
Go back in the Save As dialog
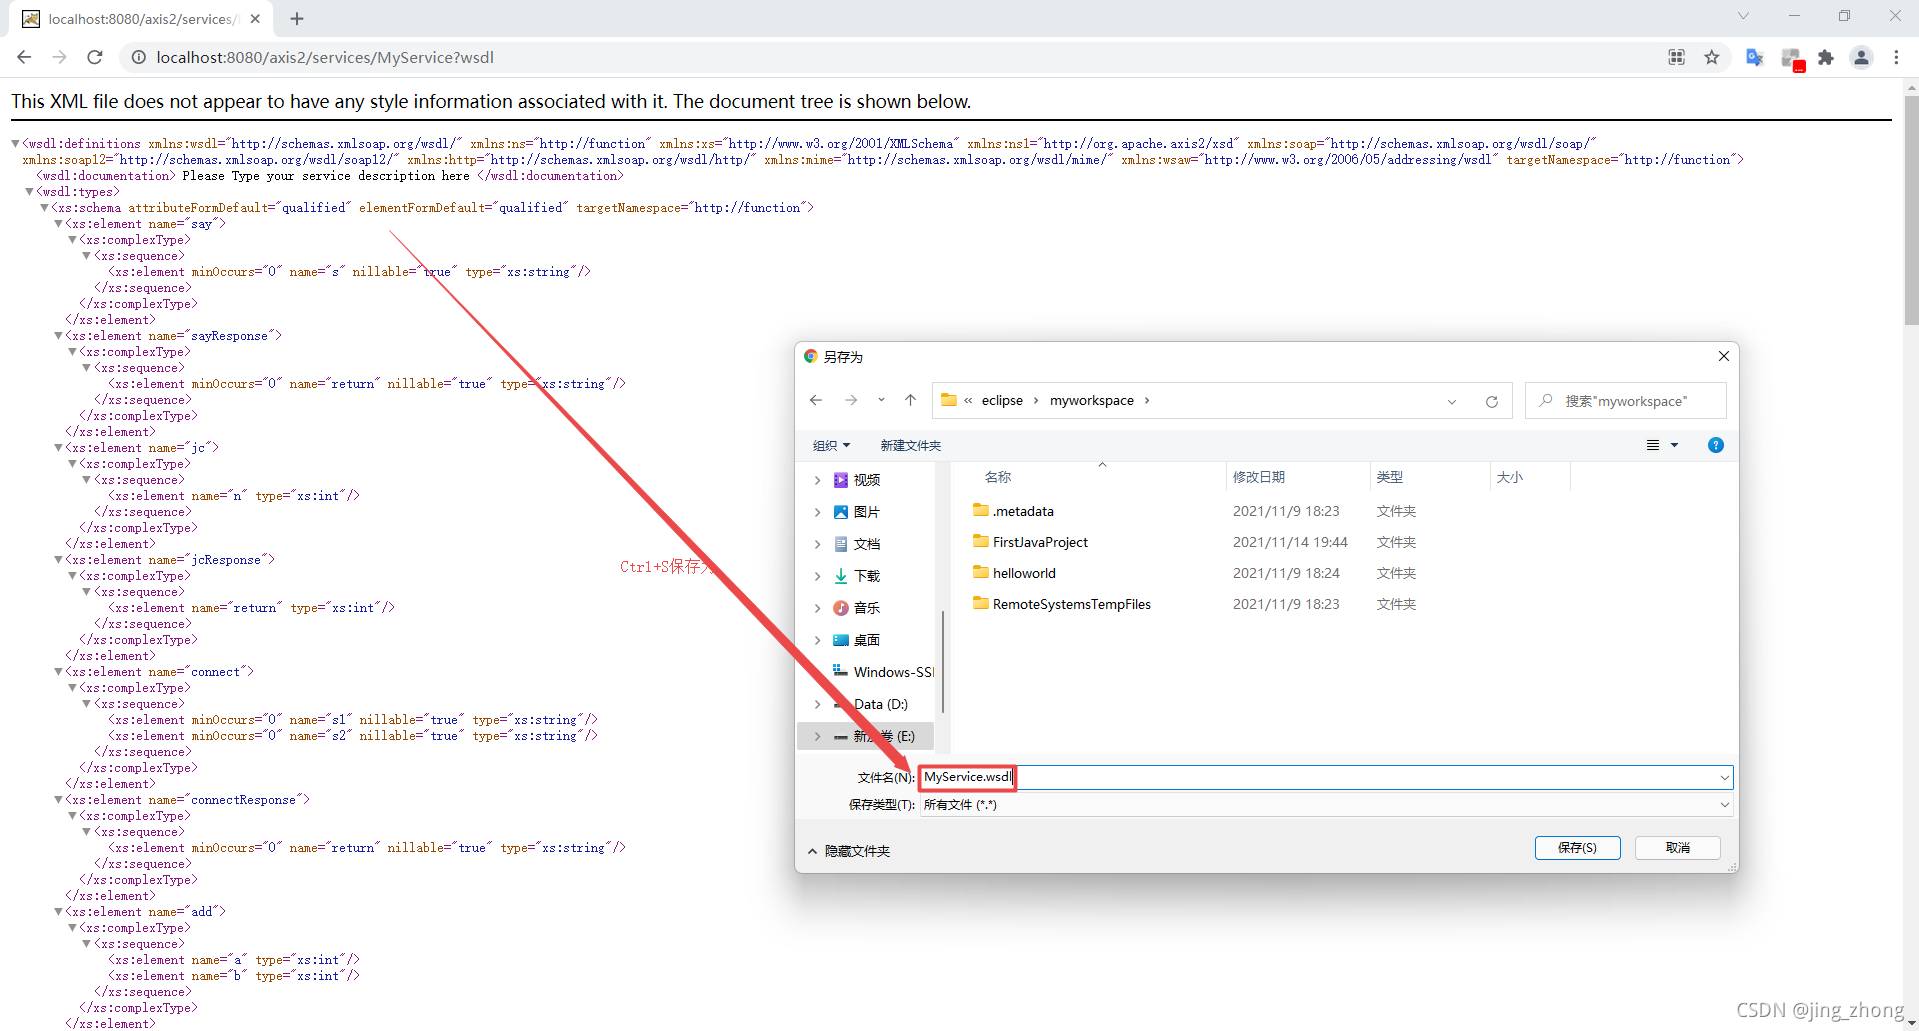click(816, 400)
